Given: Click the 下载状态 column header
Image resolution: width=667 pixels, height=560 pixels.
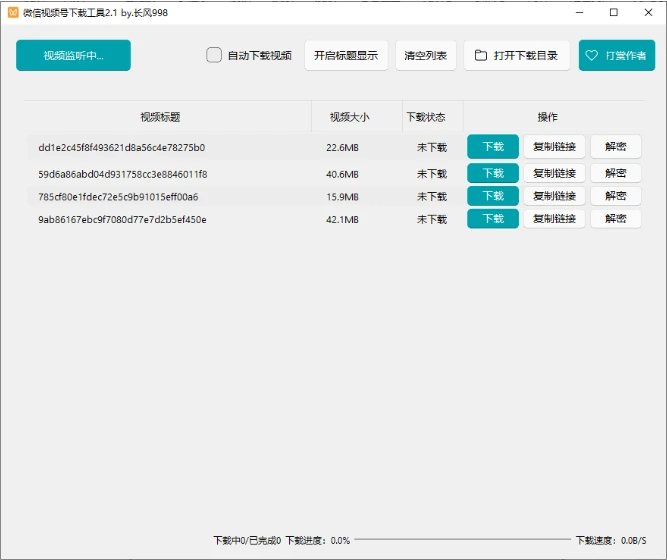Looking at the screenshot, I should (426, 117).
